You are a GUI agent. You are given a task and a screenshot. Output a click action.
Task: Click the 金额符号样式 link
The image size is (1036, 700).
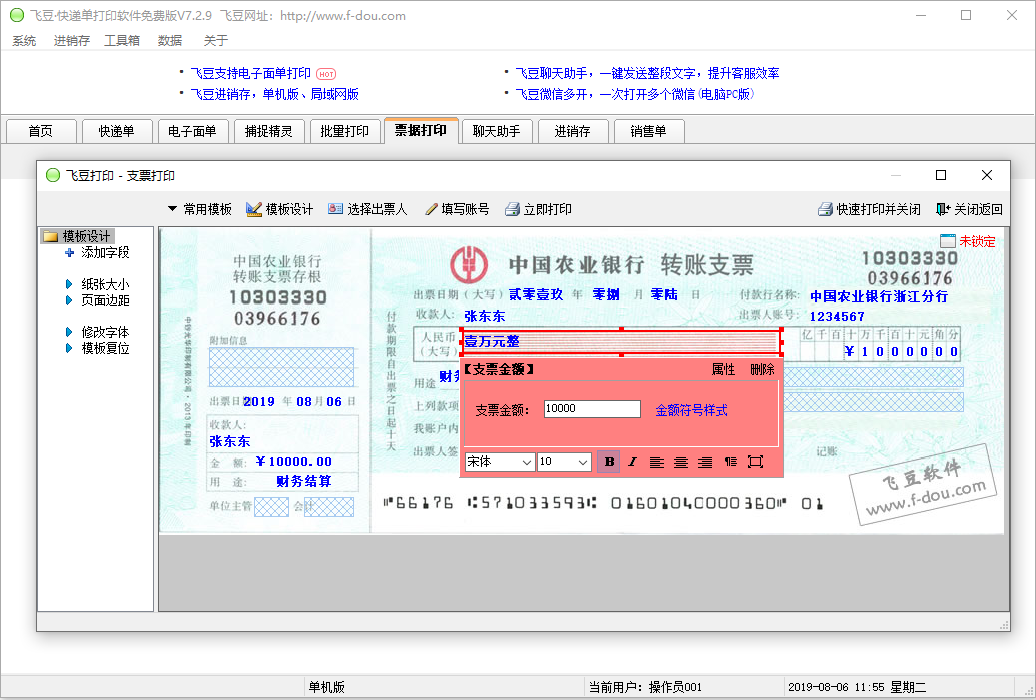[x=691, y=410]
